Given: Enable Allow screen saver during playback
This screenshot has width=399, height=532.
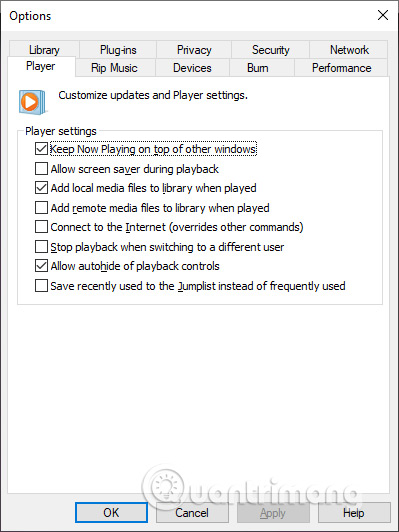Looking at the screenshot, I should (41, 169).
